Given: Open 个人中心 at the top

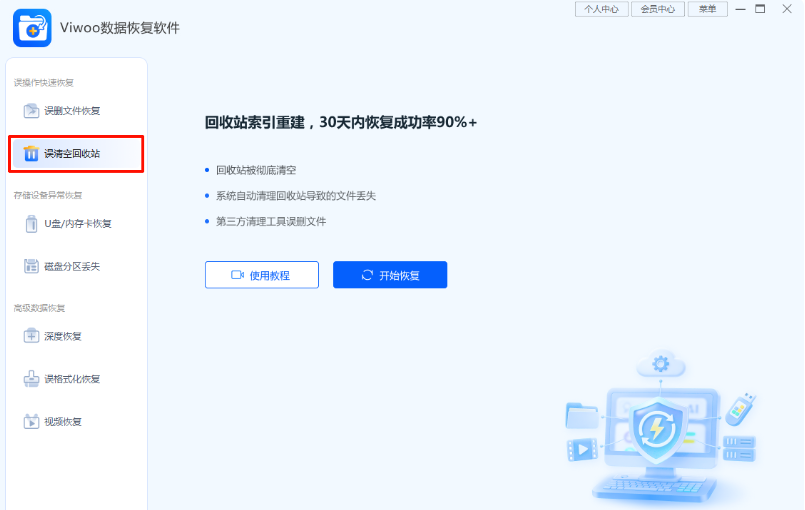Looking at the screenshot, I should click(x=602, y=9).
